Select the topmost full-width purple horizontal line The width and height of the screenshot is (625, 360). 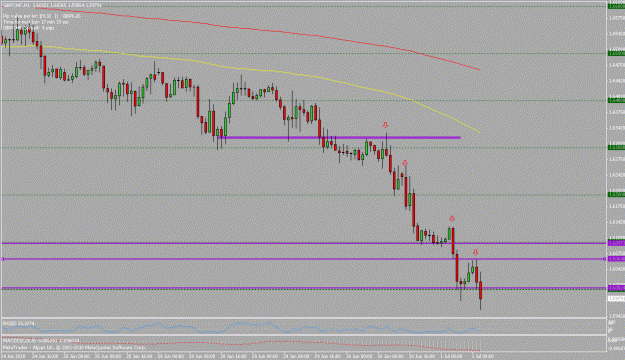(304, 243)
